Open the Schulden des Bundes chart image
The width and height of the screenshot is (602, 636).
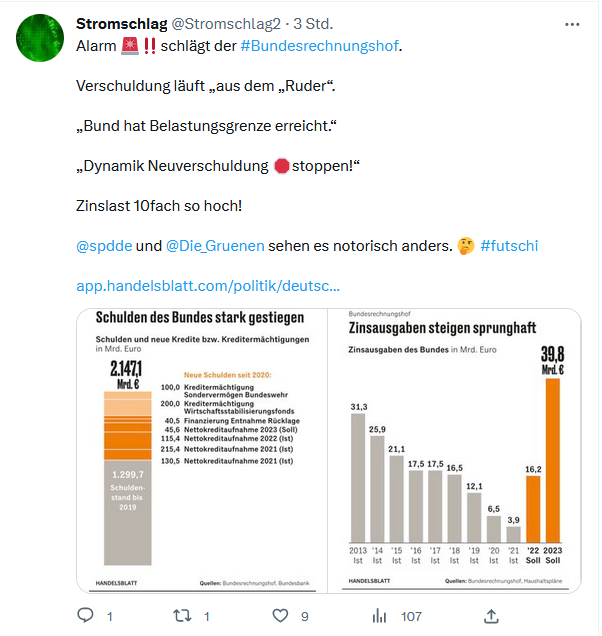point(202,451)
